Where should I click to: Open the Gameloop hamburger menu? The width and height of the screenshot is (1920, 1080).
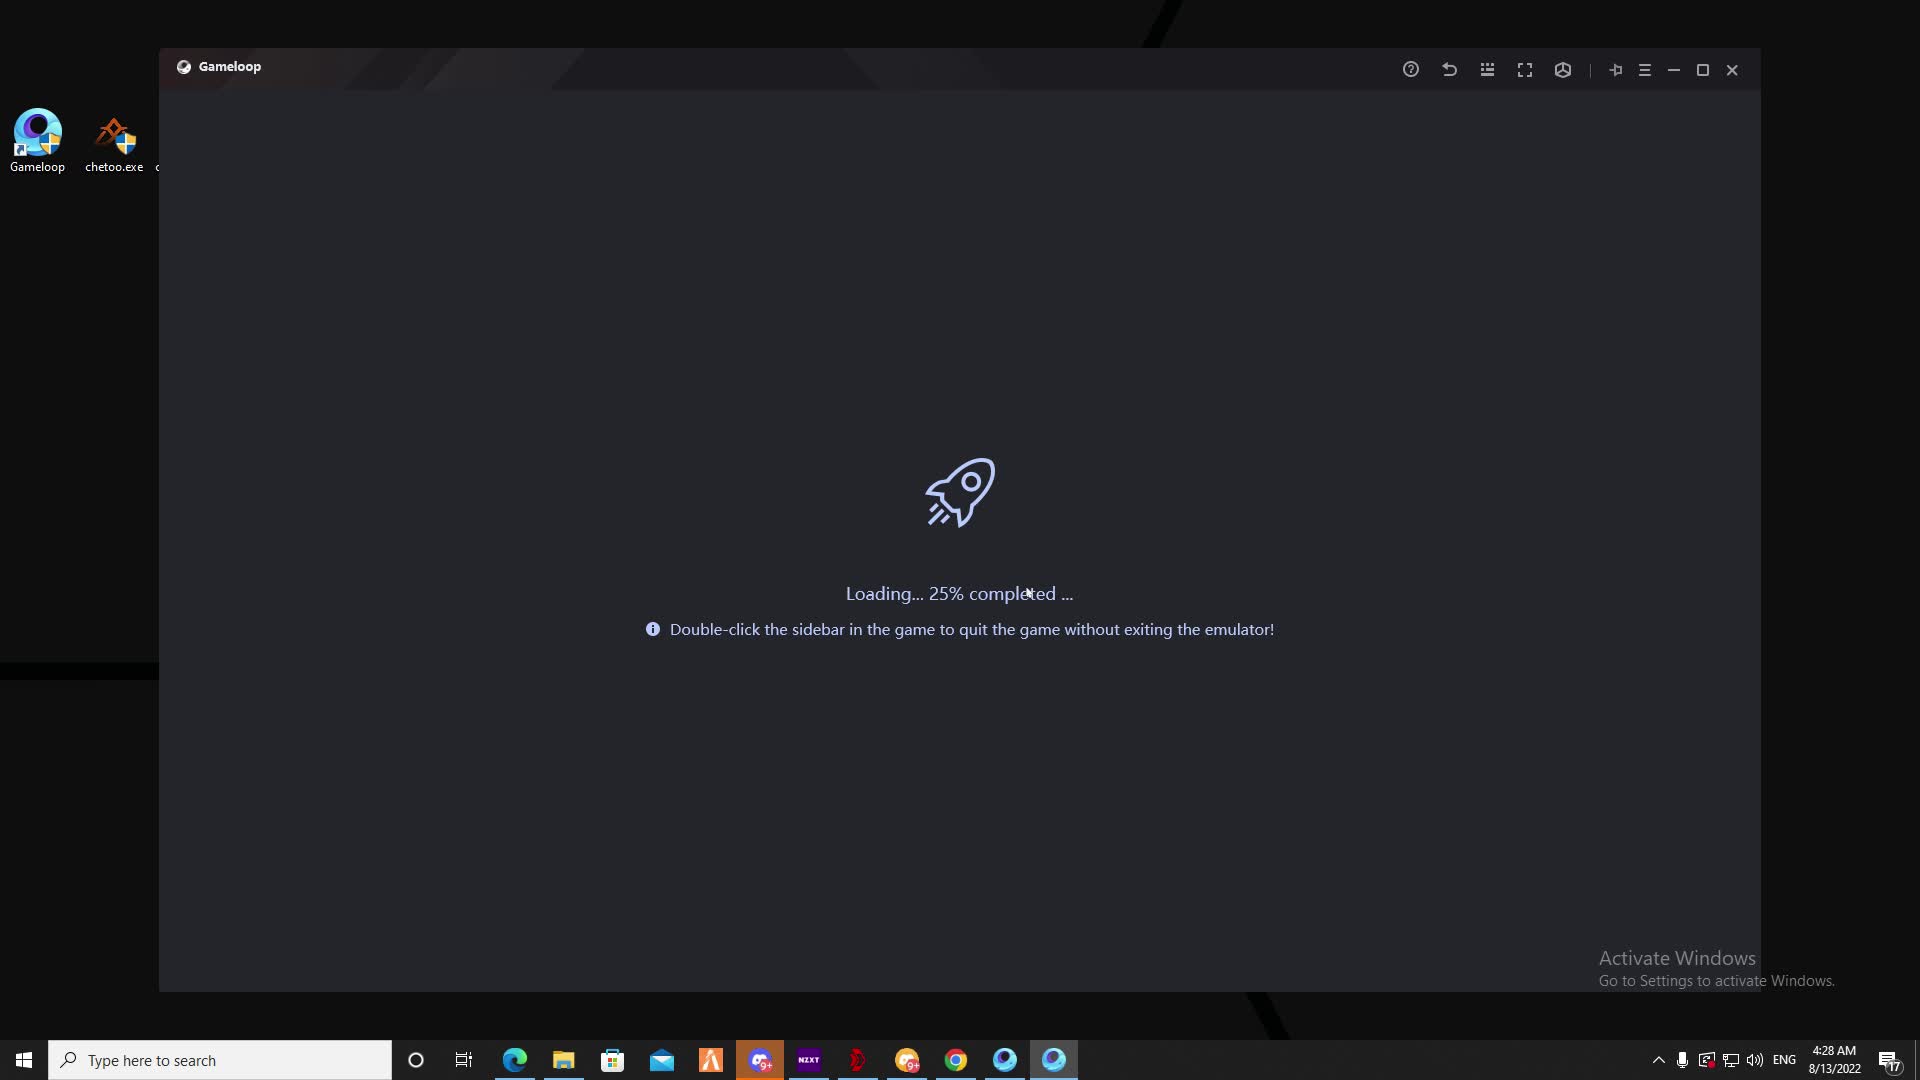(1645, 70)
